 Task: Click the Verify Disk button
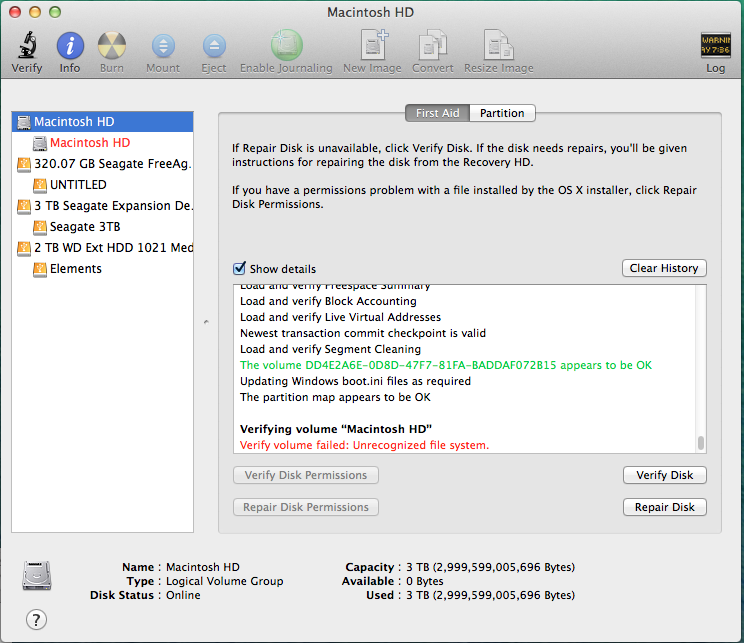664,475
